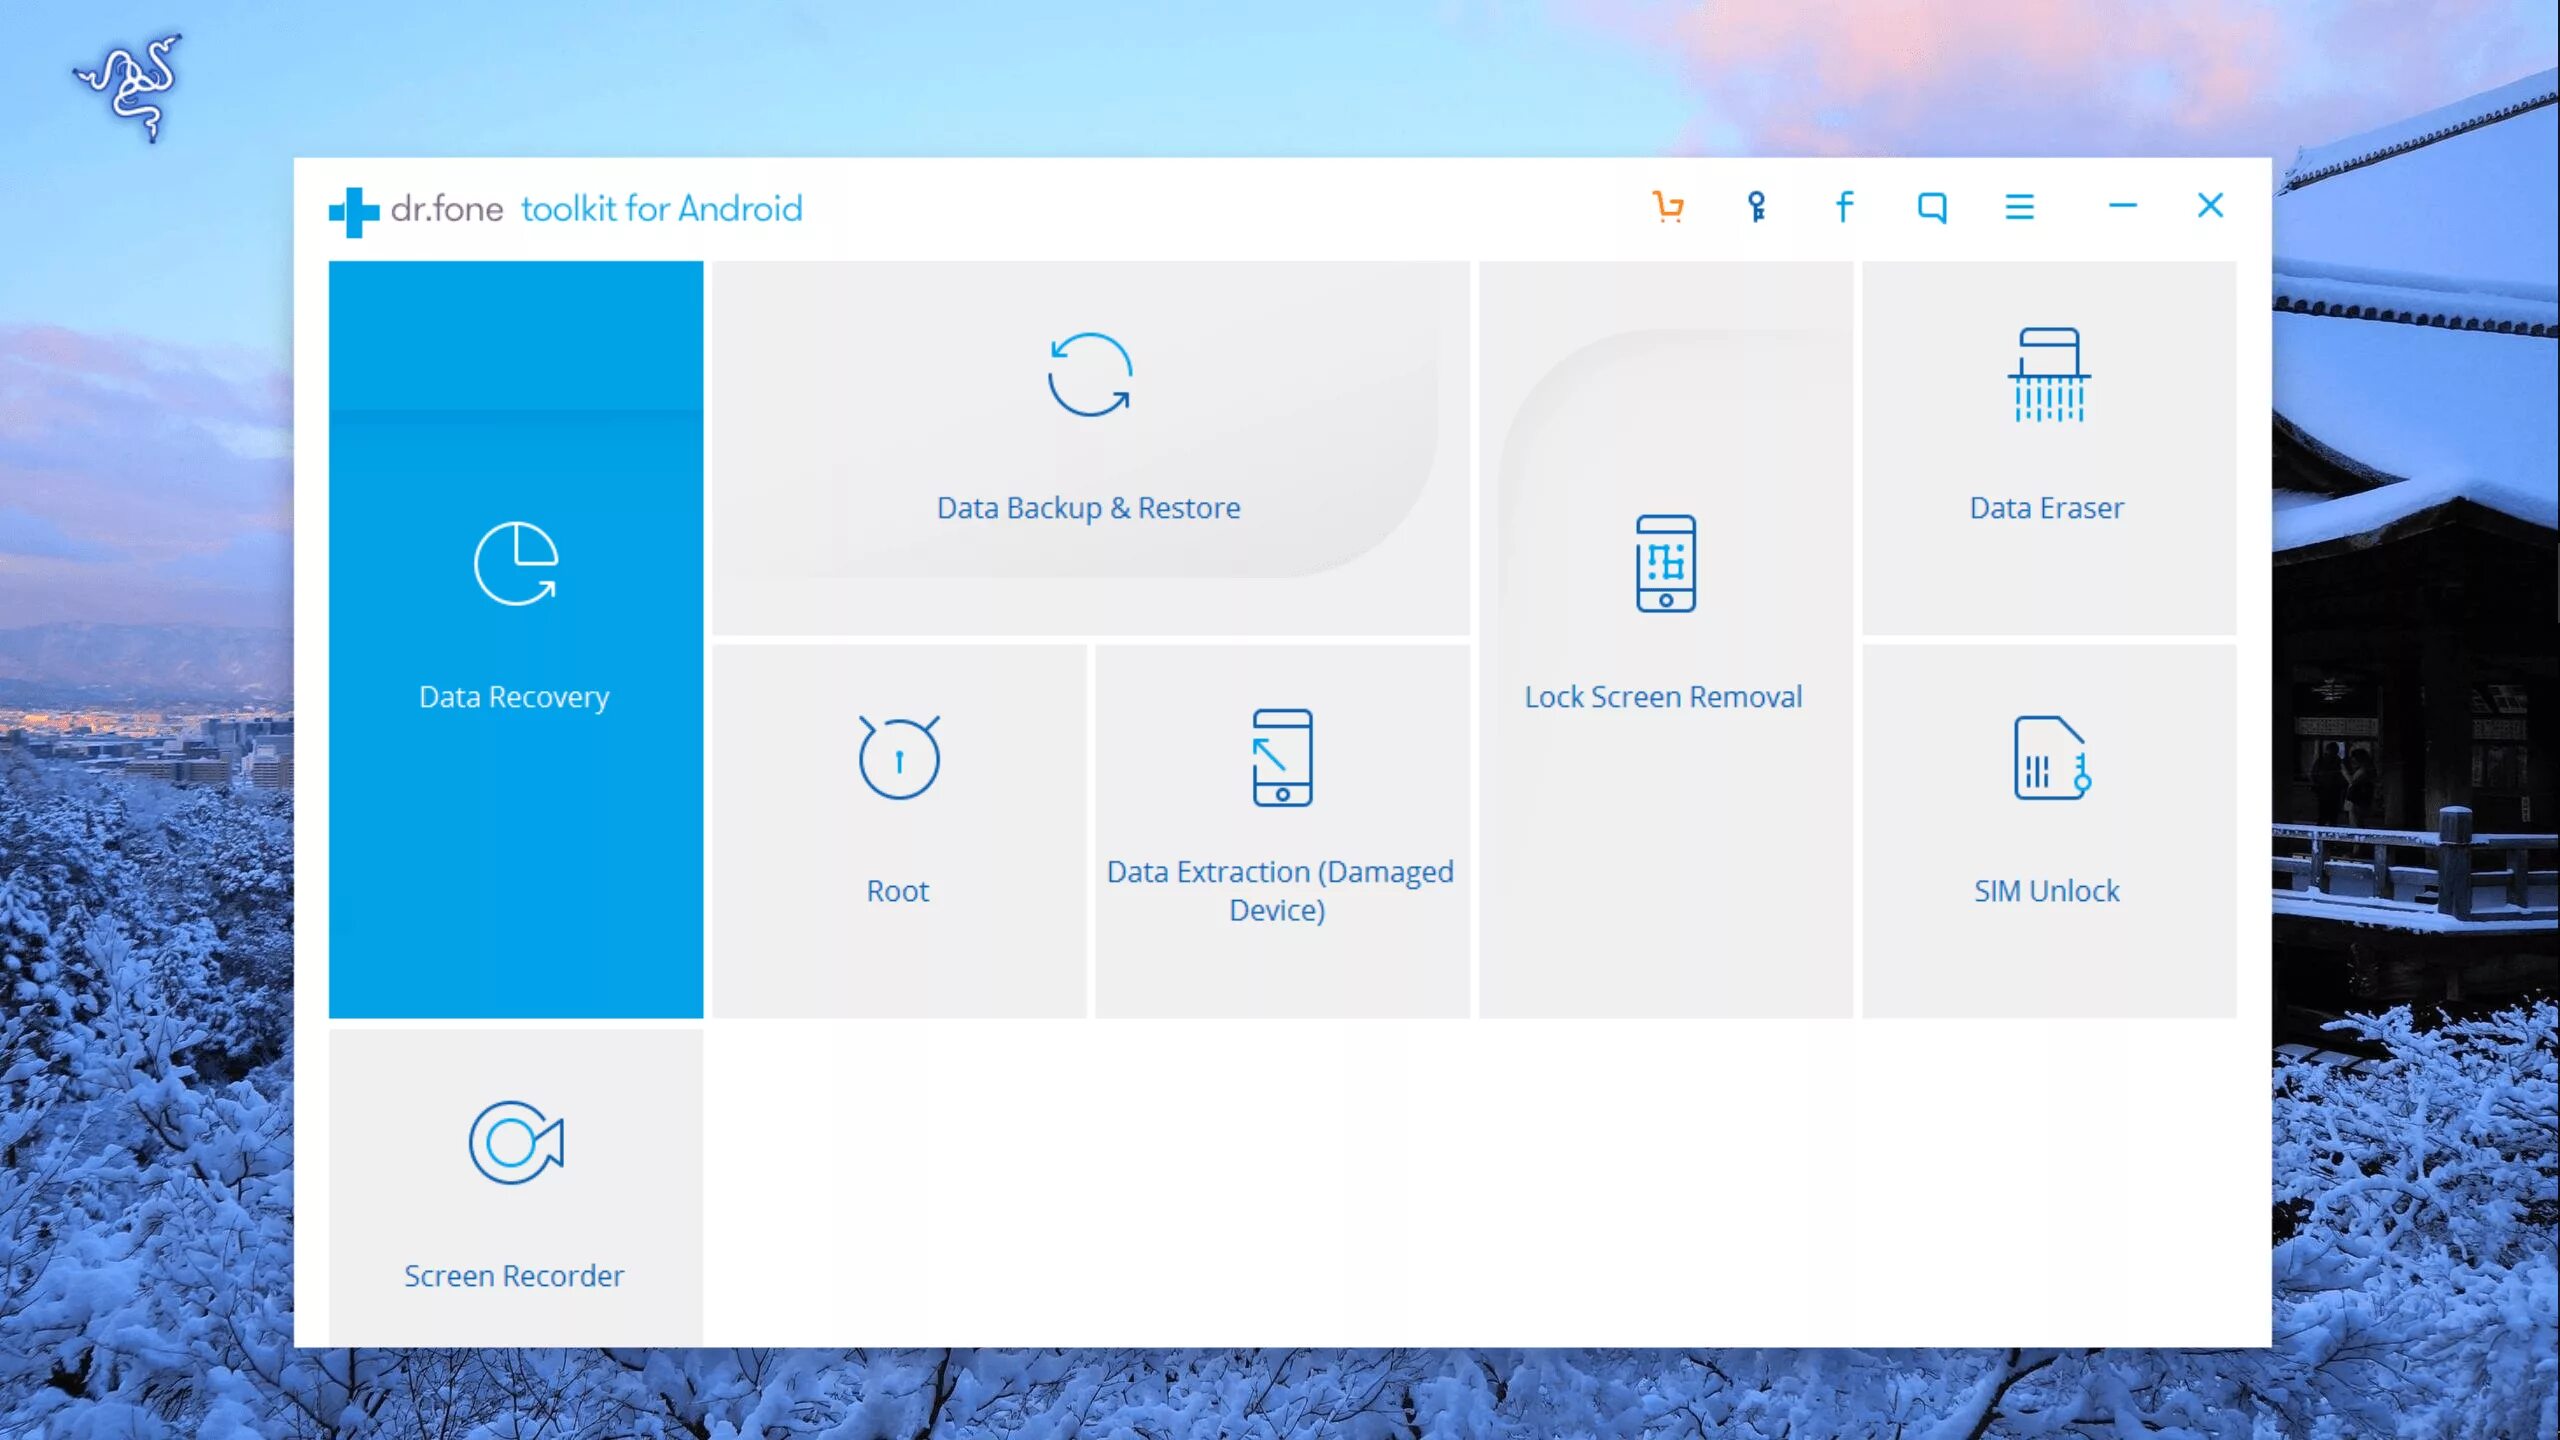2560x1440 pixels.
Task: Click the dr.fone plus logo
Action: (353, 211)
